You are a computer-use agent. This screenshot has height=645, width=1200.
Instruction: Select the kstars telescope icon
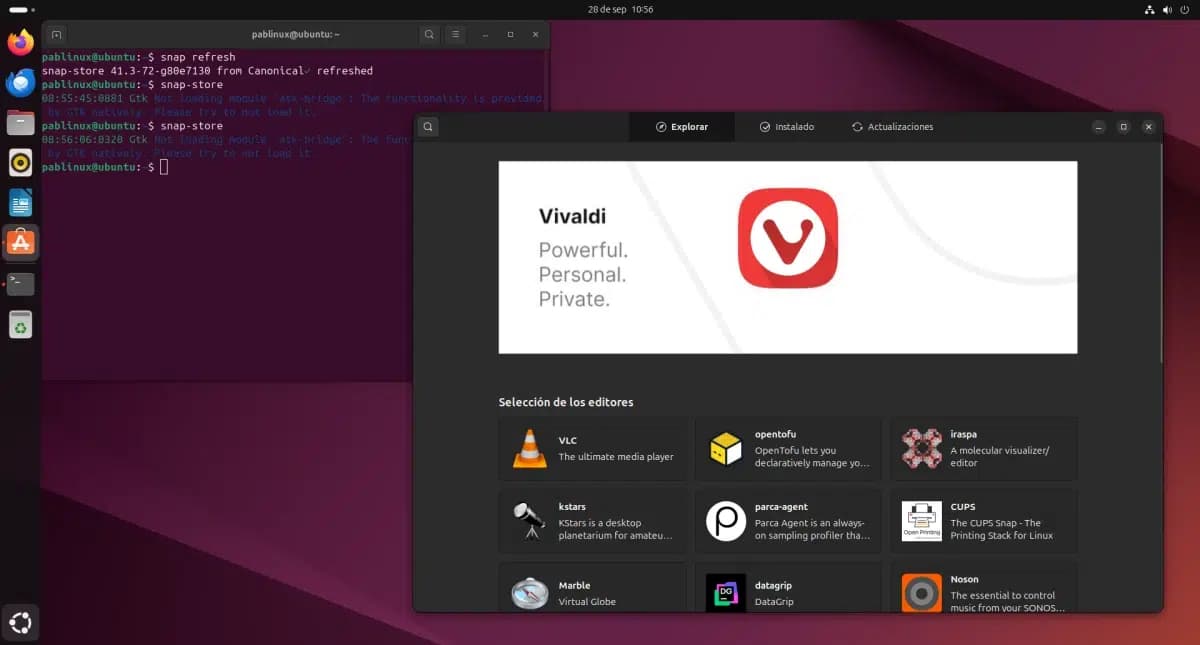[529, 521]
